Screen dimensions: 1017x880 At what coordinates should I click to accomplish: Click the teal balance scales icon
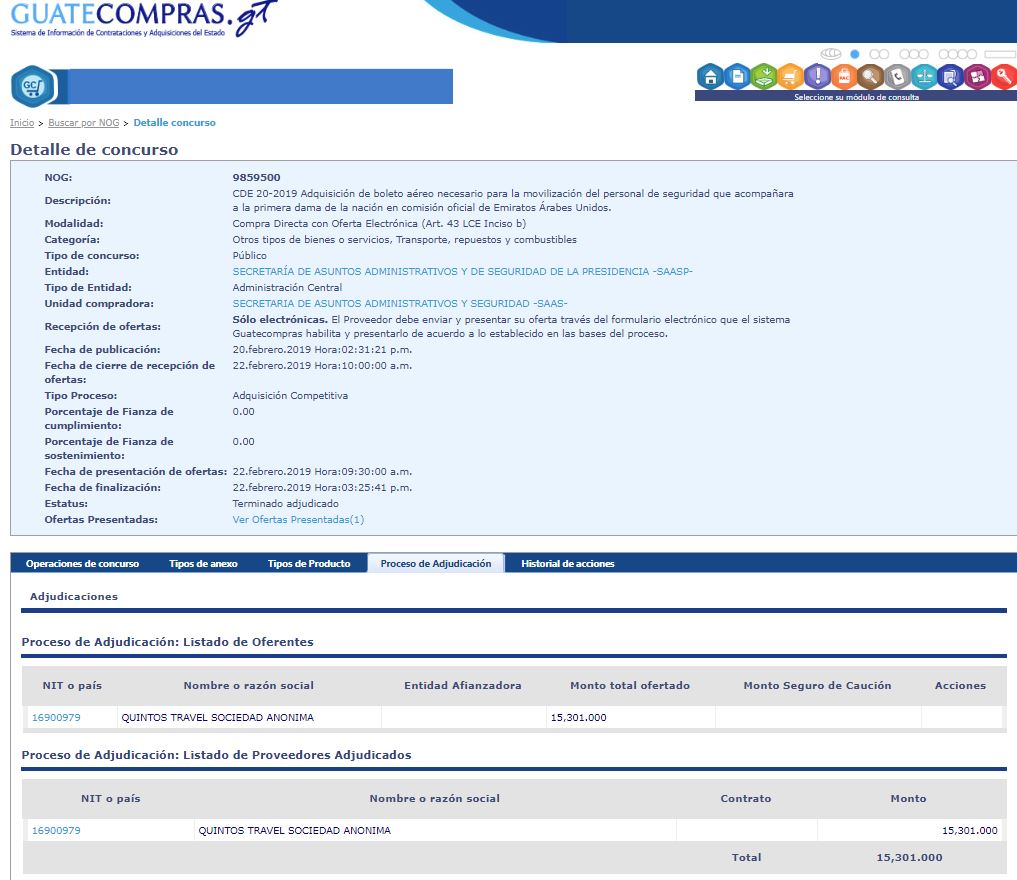click(924, 76)
